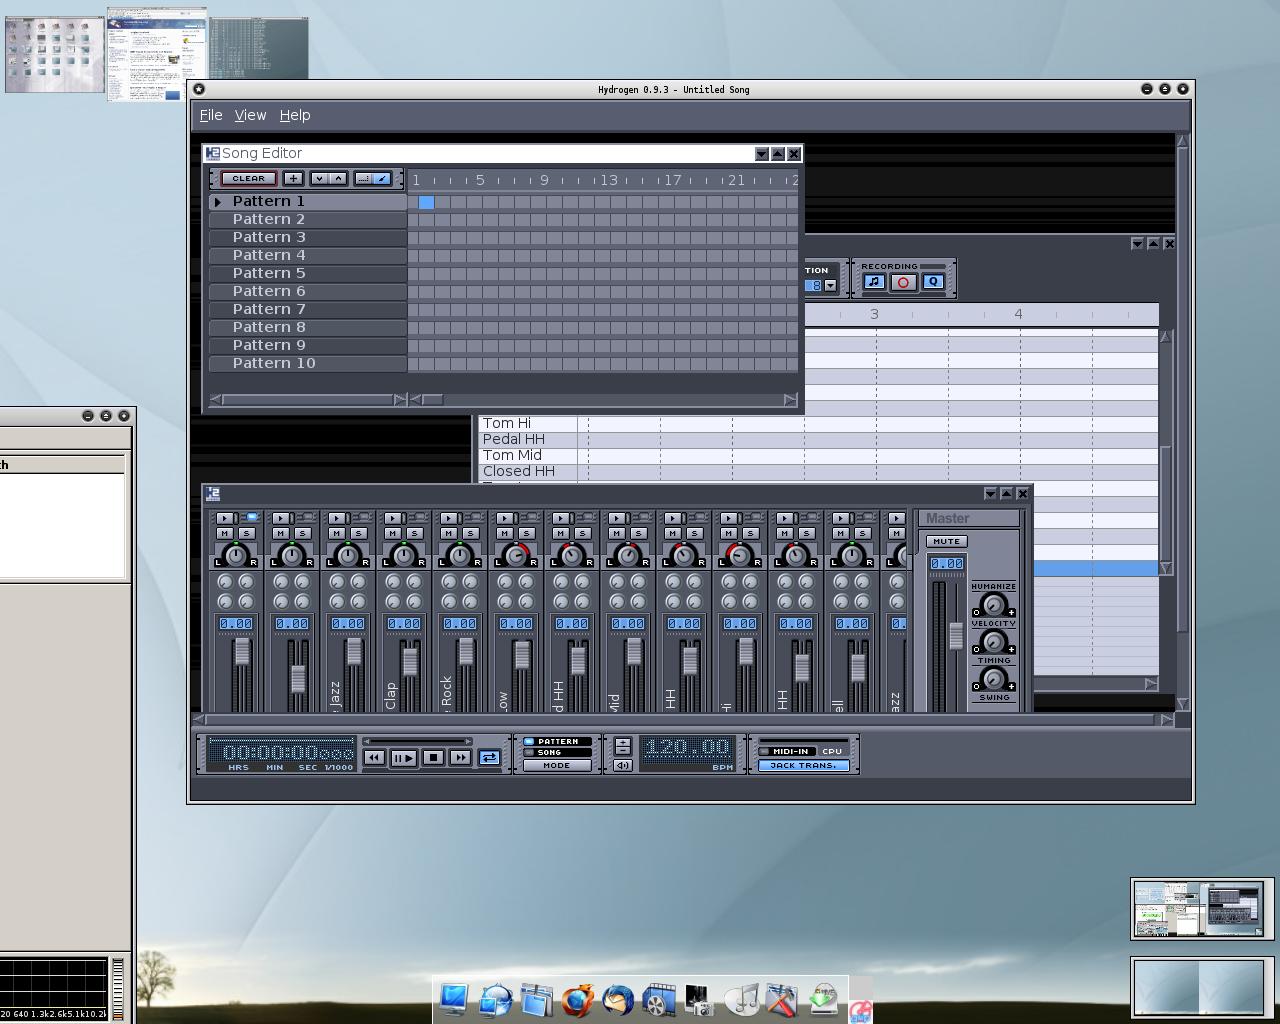Click the MODE button
This screenshot has height=1024, width=1280.
tap(556, 765)
